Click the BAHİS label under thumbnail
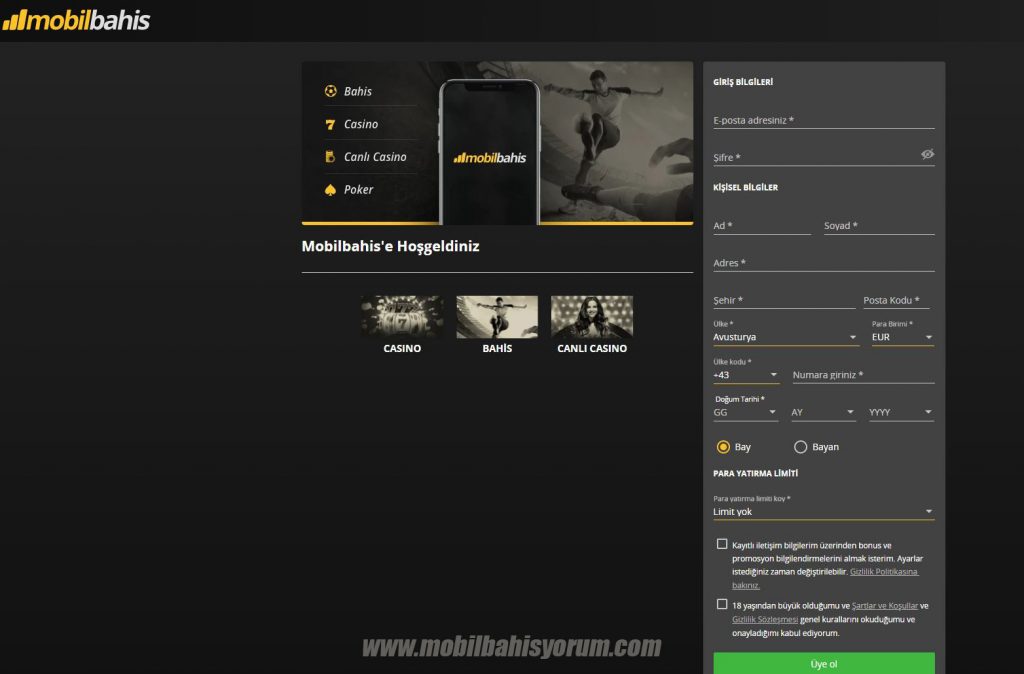1024x674 pixels. pyautogui.click(x=497, y=348)
